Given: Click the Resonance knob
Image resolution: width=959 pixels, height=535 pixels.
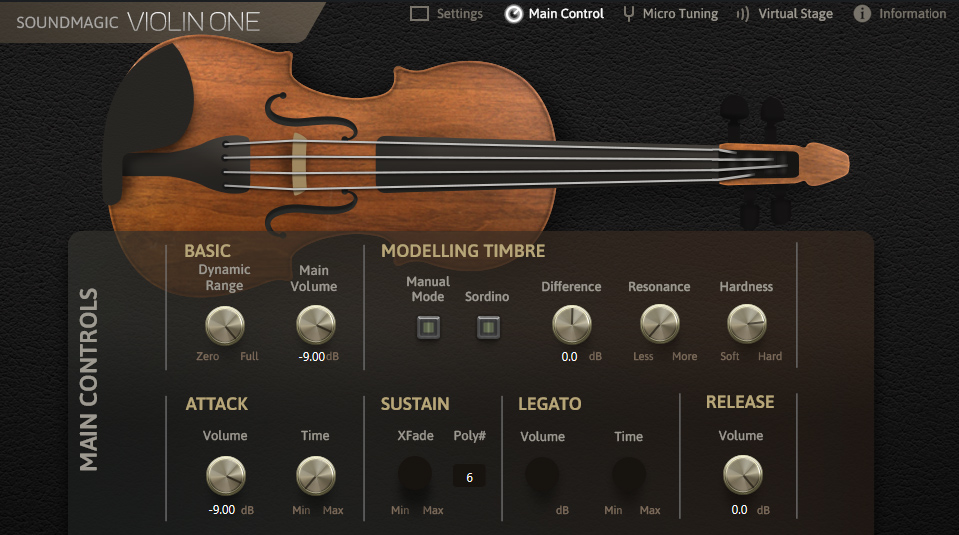Looking at the screenshot, I should coord(659,324).
